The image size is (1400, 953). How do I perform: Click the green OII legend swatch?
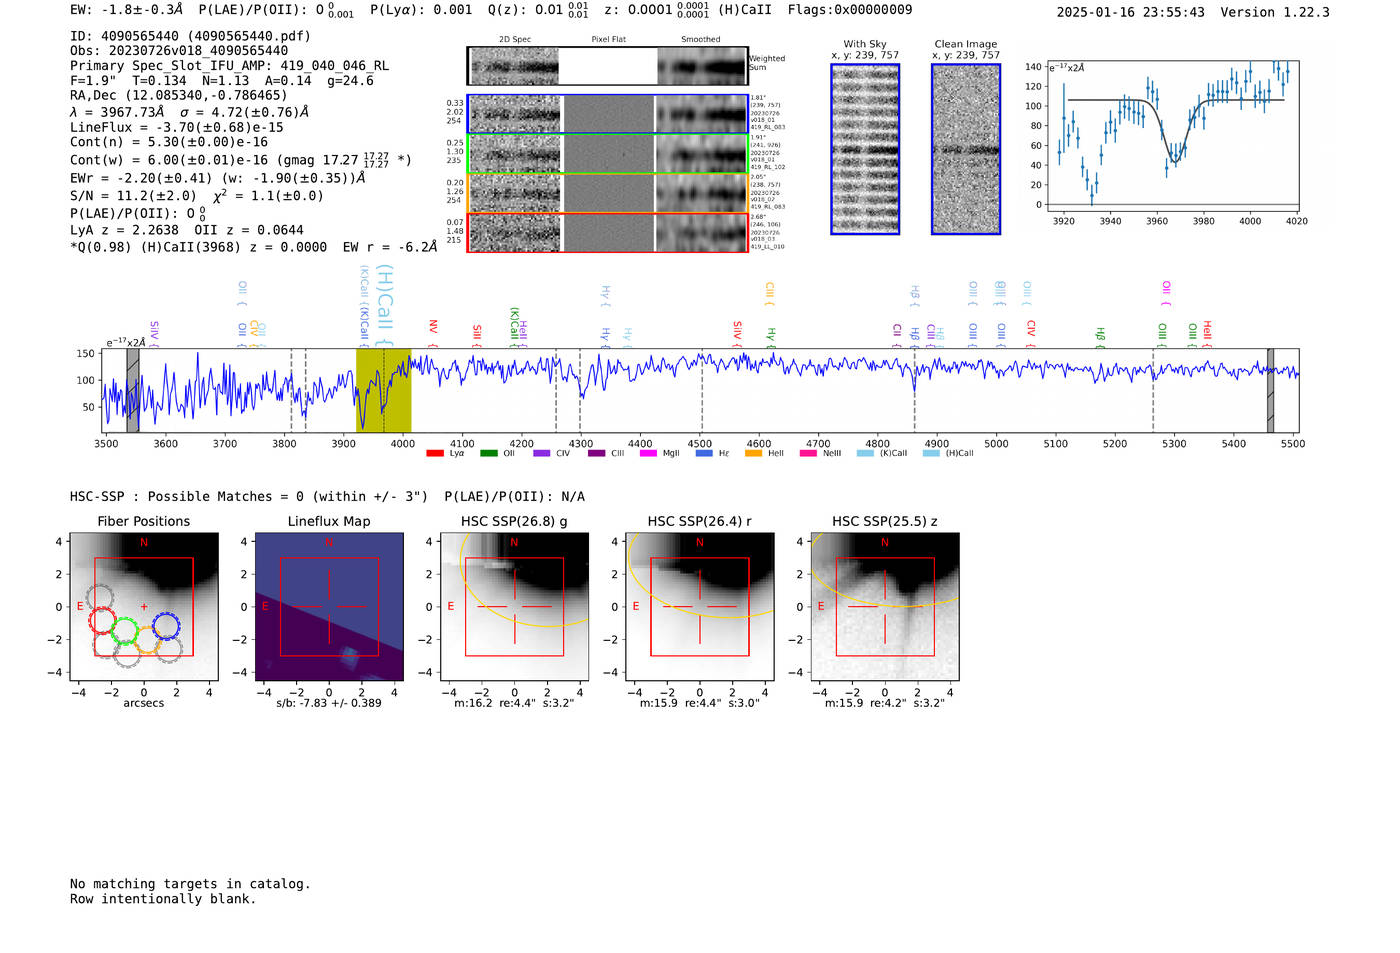[489, 453]
